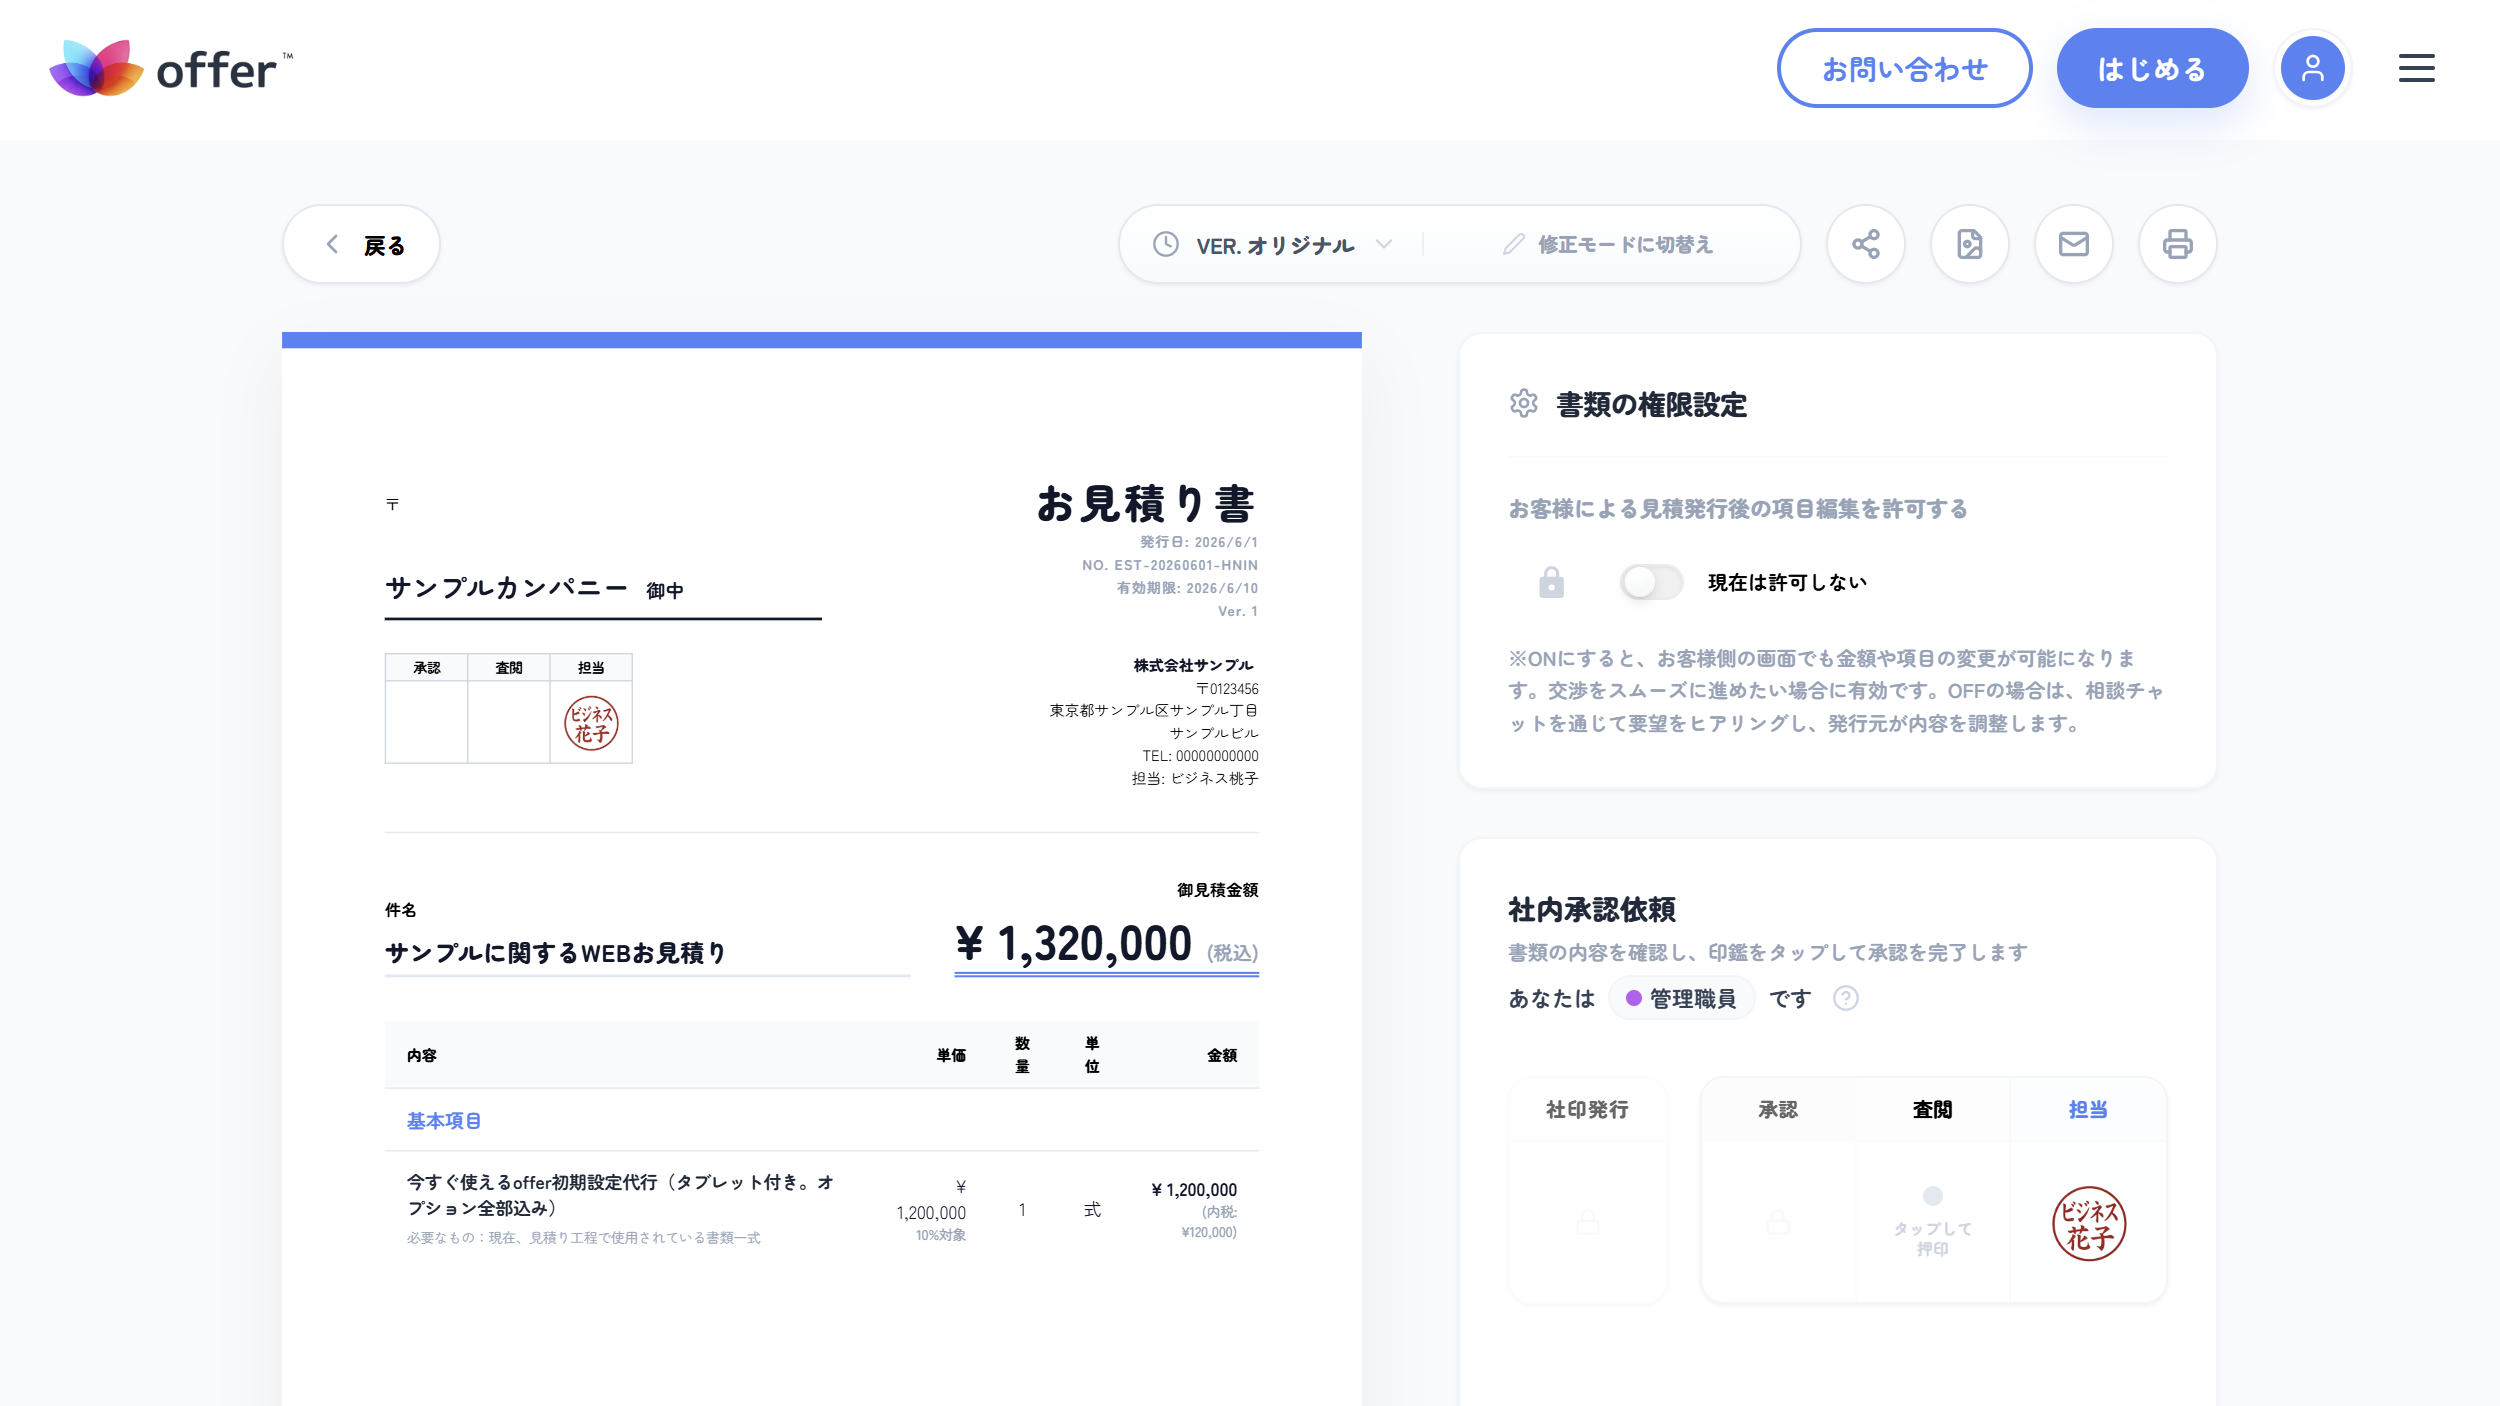
Task: Open the hamburger menu
Action: pyautogui.click(x=2416, y=68)
